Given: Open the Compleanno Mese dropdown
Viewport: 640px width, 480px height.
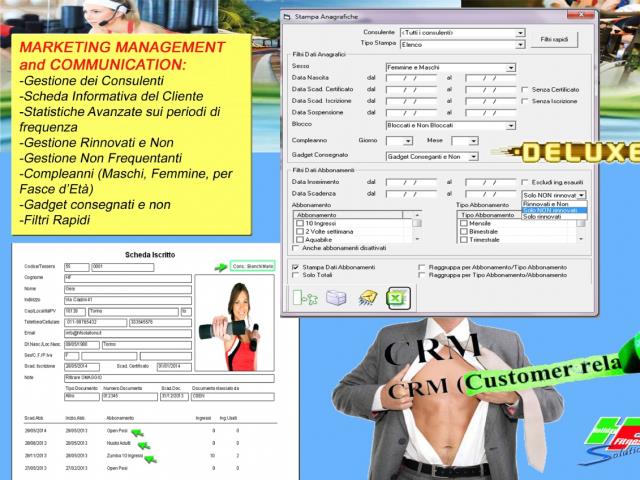Looking at the screenshot, I should (473, 141).
